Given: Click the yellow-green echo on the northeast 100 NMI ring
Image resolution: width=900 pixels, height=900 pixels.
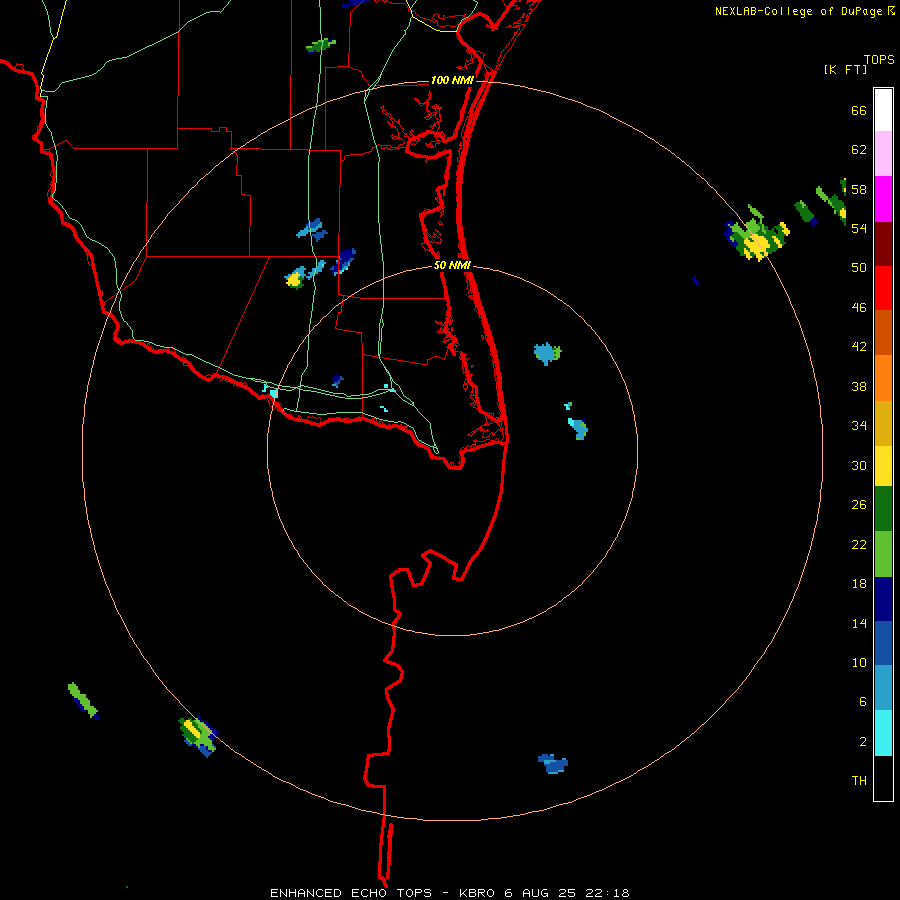Looking at the screenshot, I should click(x=757, y=235).
